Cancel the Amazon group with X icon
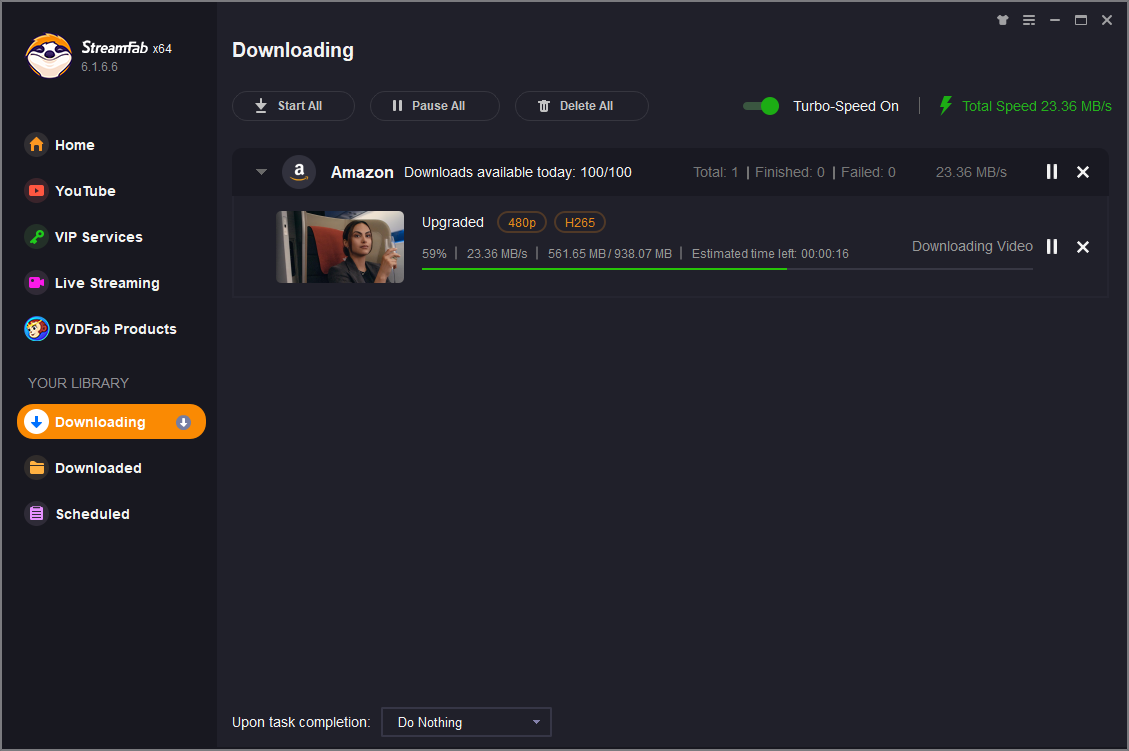The image size is (1129, 751). pos(1082,172)
